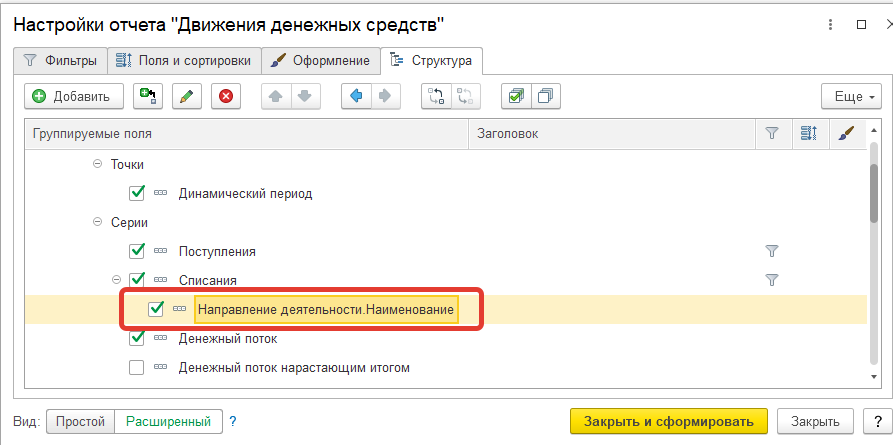Open the Еще dropdown menu
The width and height of the screenshot is (893, 445).
[849, 96]
